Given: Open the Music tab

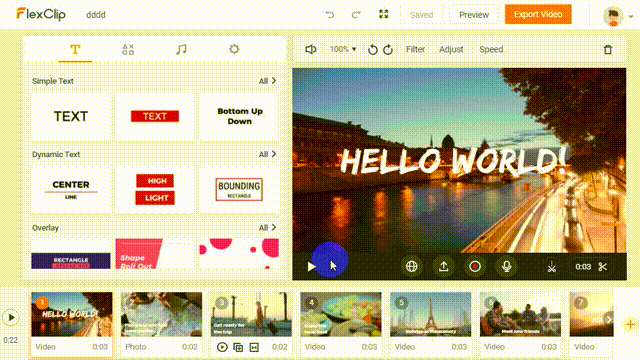Looking at the screenshot, I should pos(181,49).
